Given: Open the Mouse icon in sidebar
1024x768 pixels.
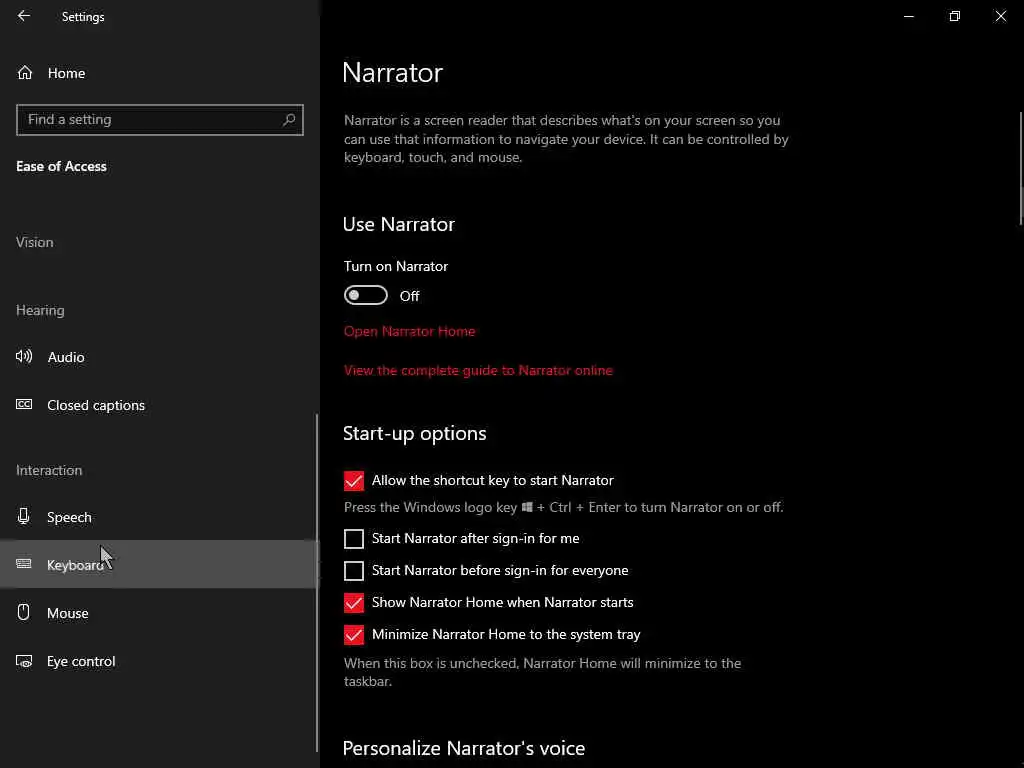Looking at the screenshot, I should [24, 613].
